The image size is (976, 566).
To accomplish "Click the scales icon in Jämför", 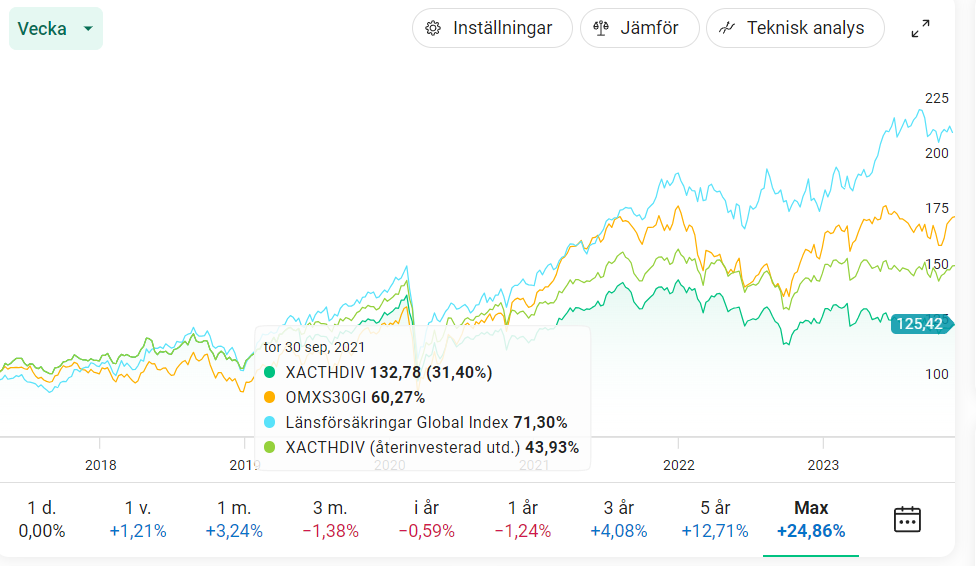I will point(601,28).
